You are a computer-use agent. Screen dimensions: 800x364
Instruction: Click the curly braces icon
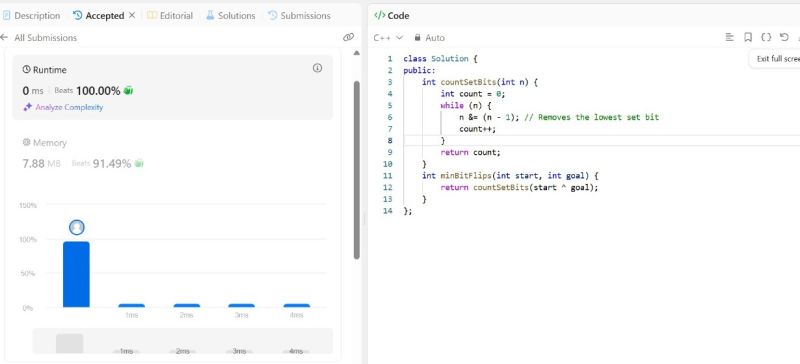point(766,37)
